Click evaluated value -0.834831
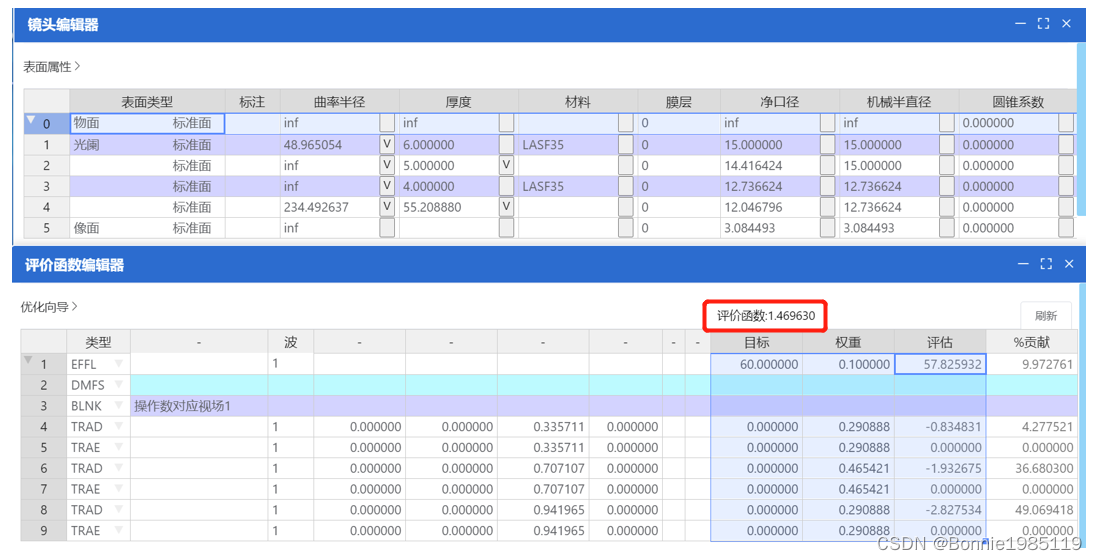Viewport: 1097px width, 560px height. 940,426
